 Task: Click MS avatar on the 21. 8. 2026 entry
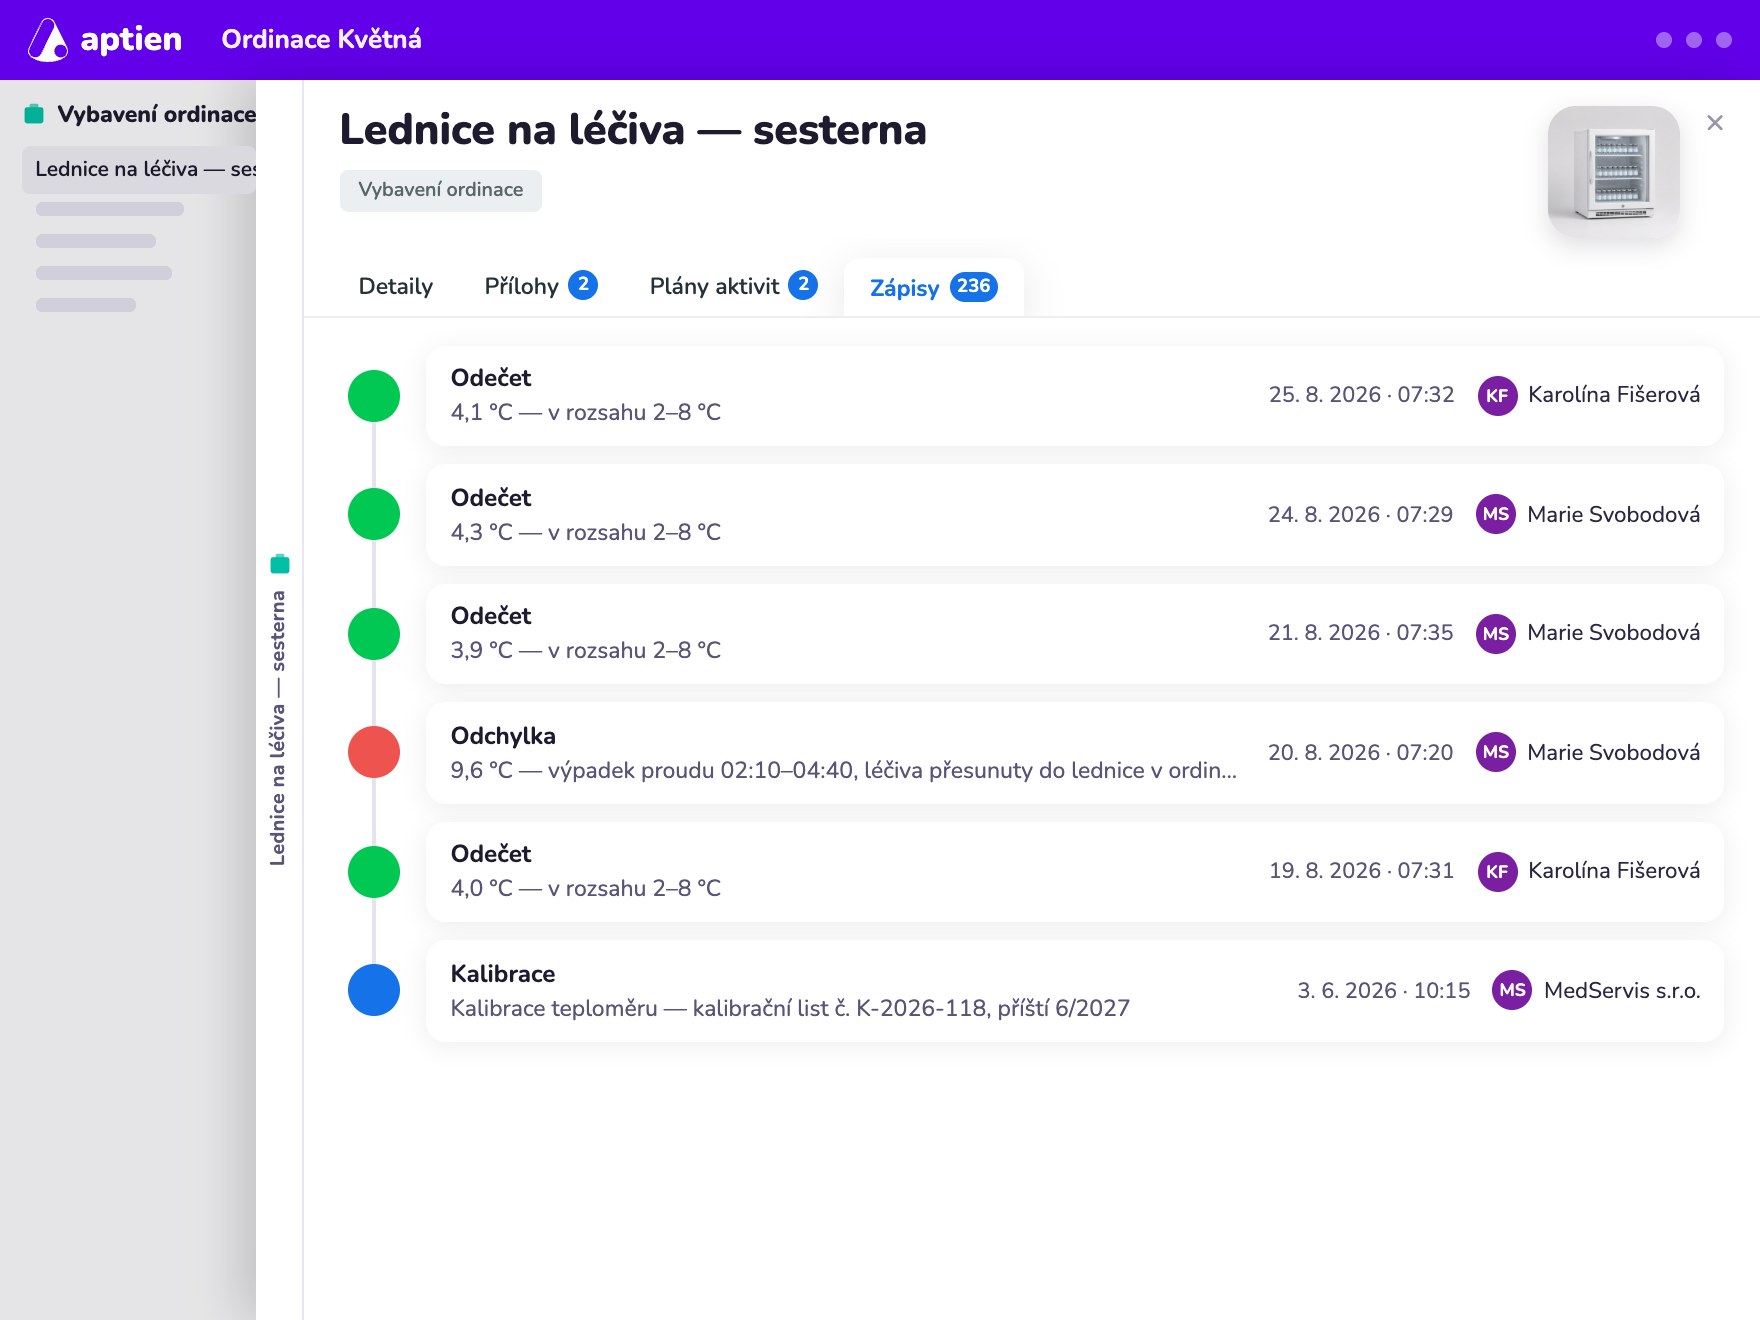[1496, 634]
